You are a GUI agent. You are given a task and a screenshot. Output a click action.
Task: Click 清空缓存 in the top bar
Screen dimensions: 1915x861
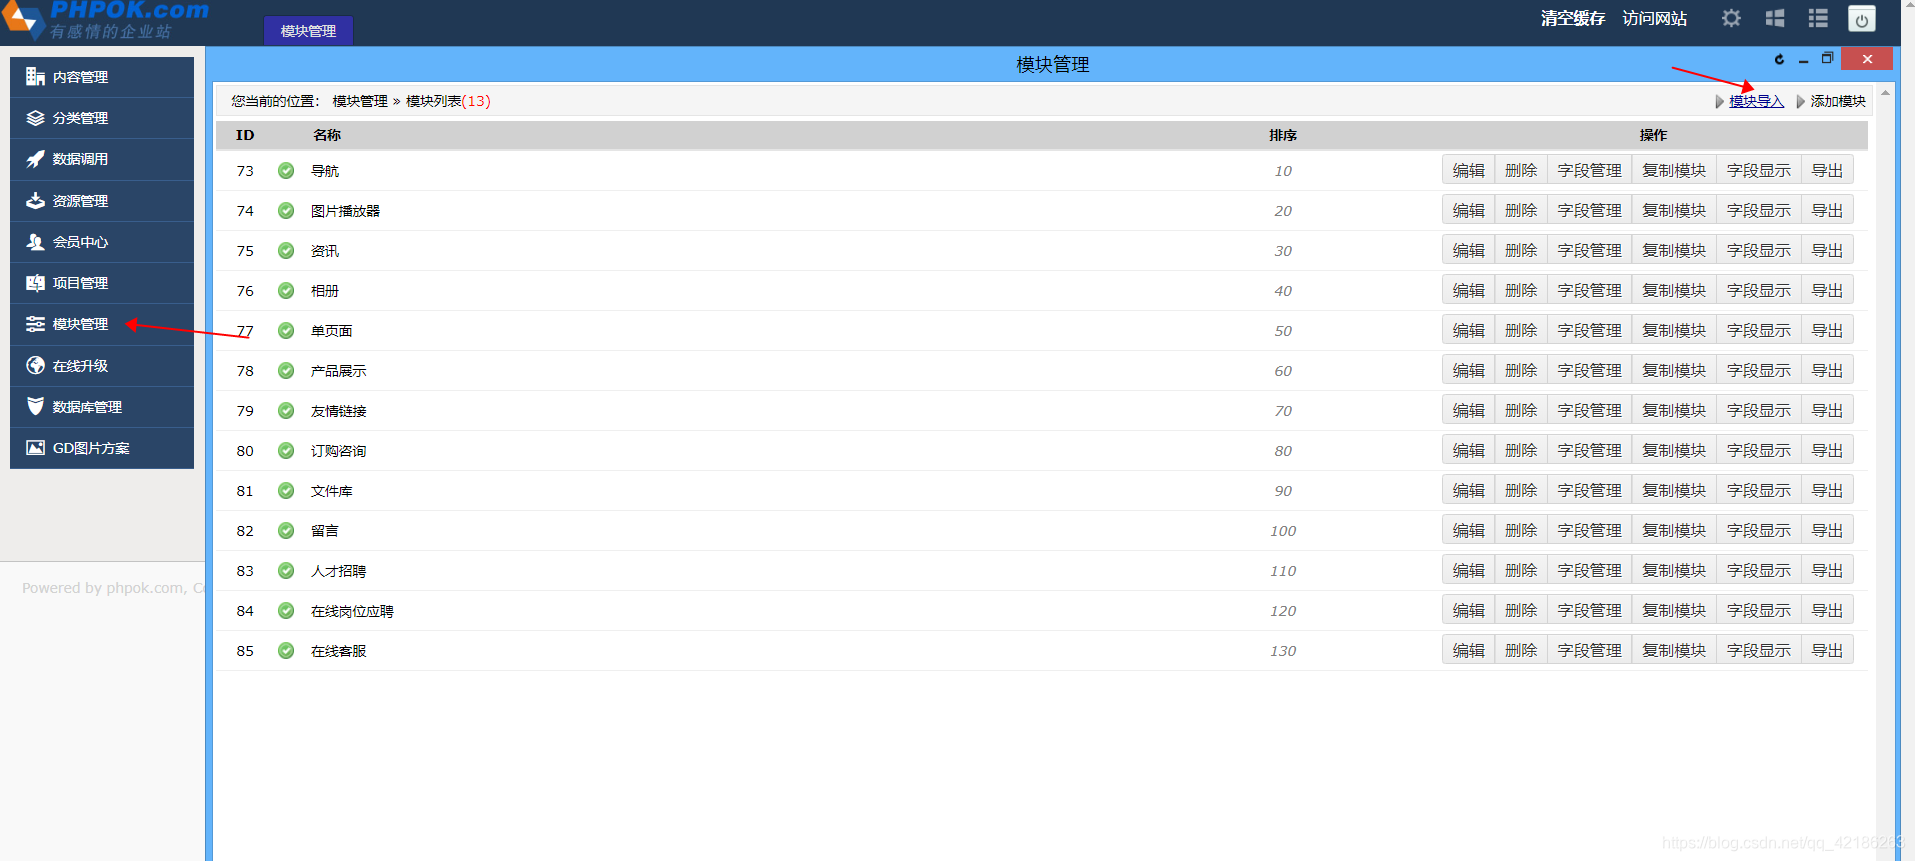(x=1572, y=18)
